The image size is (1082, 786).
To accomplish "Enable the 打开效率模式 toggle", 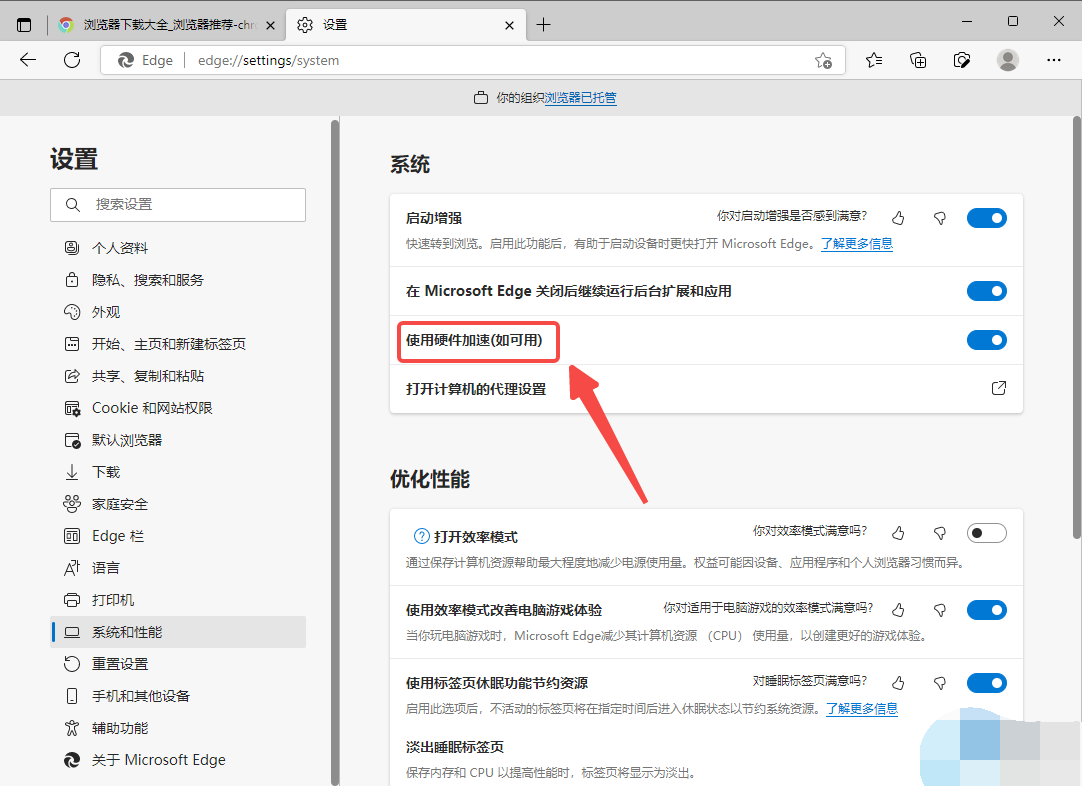I will [986, 533].
